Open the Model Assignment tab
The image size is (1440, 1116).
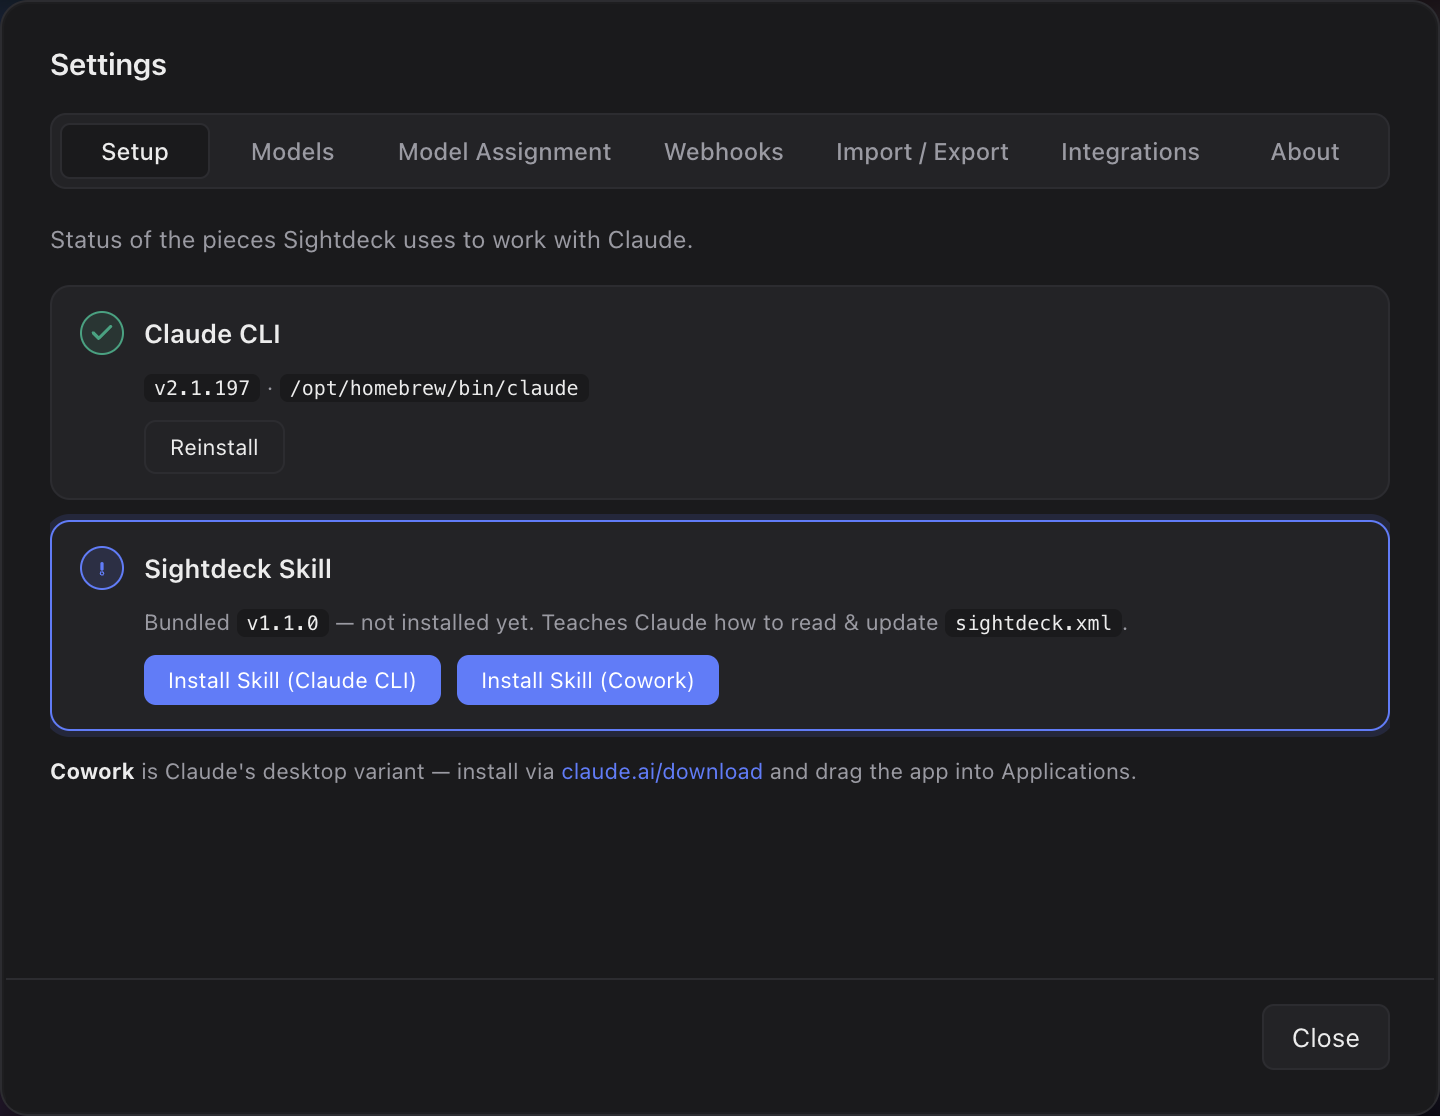click(x=504, y=151)
